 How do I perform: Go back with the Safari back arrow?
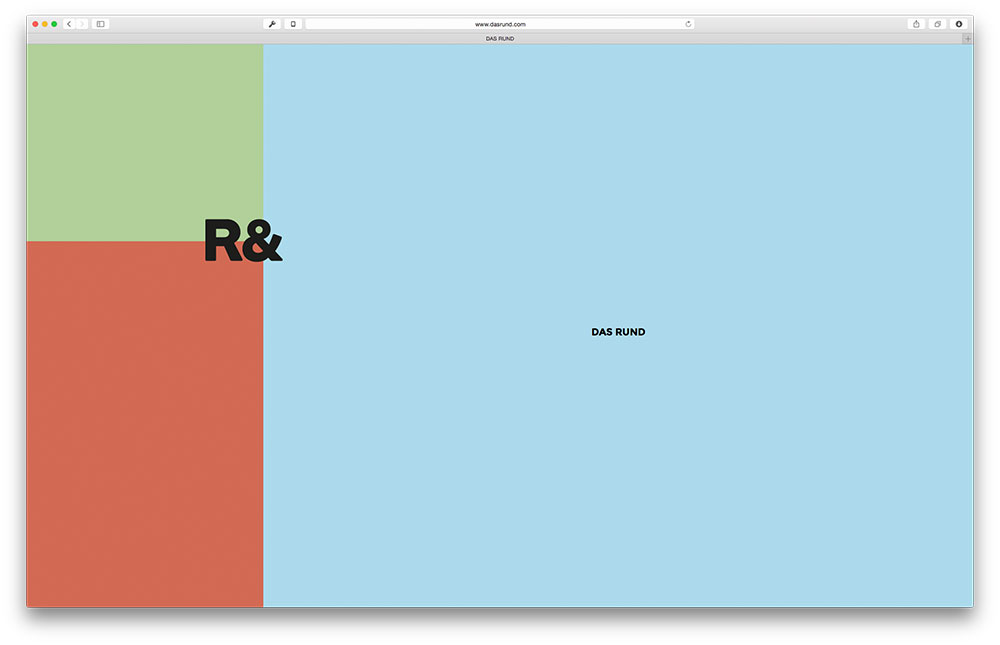(x=69, y=24)
